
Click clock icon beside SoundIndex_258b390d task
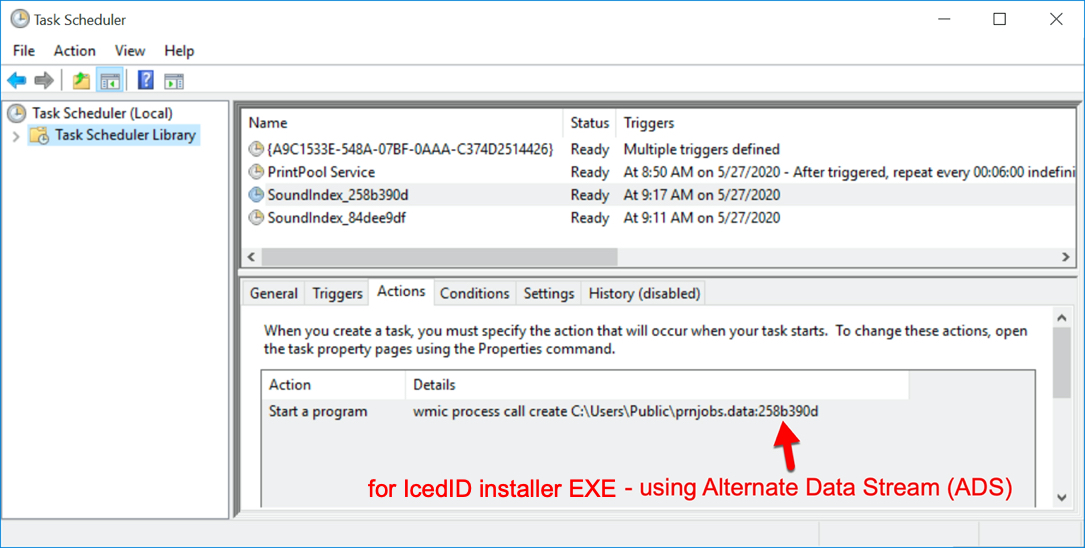256,194
